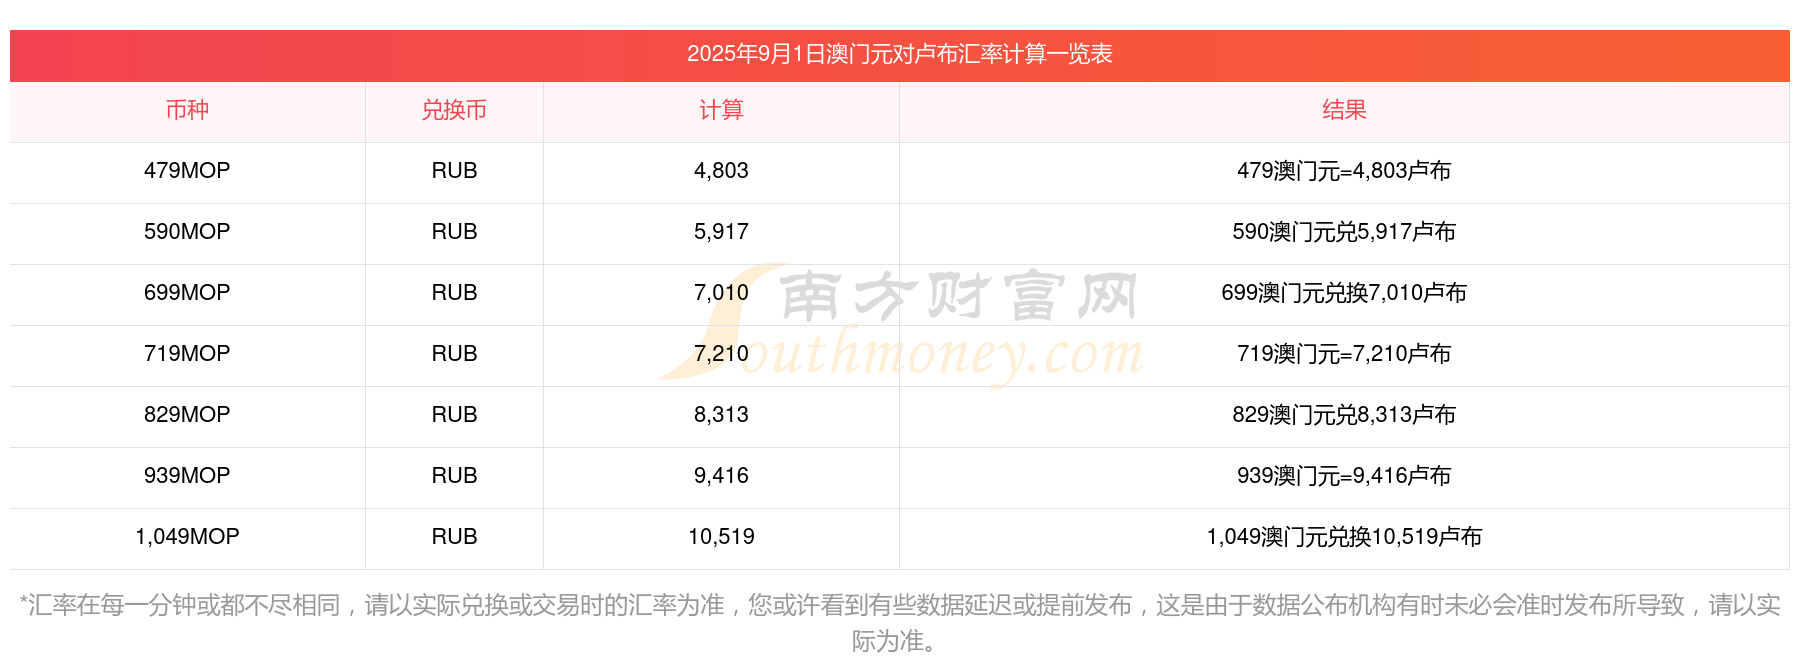
Task: Click the calculated value 10,519
Action: (x=721, y=537)
